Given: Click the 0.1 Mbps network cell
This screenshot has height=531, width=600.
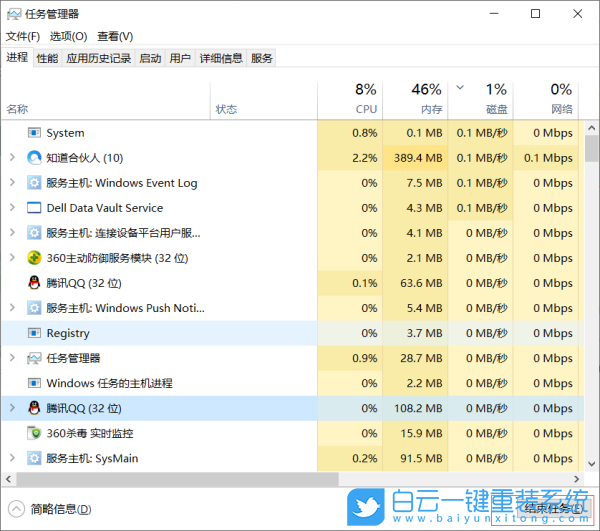Looking at the screenshot, I should pos(546,158).
